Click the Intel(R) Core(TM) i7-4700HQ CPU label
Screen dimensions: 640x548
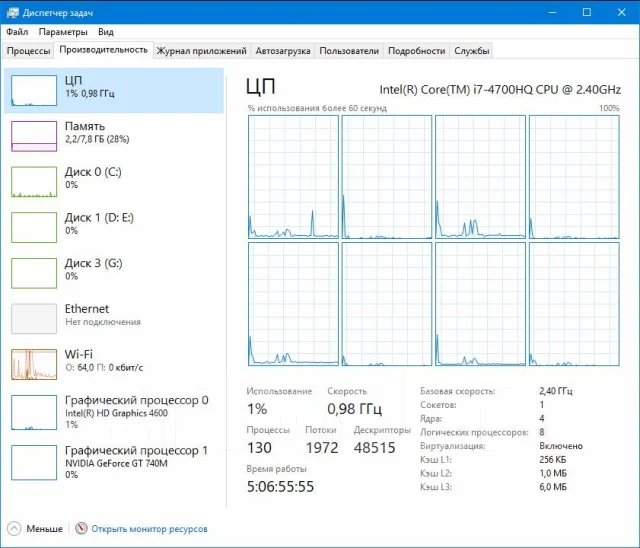point(500,89)
